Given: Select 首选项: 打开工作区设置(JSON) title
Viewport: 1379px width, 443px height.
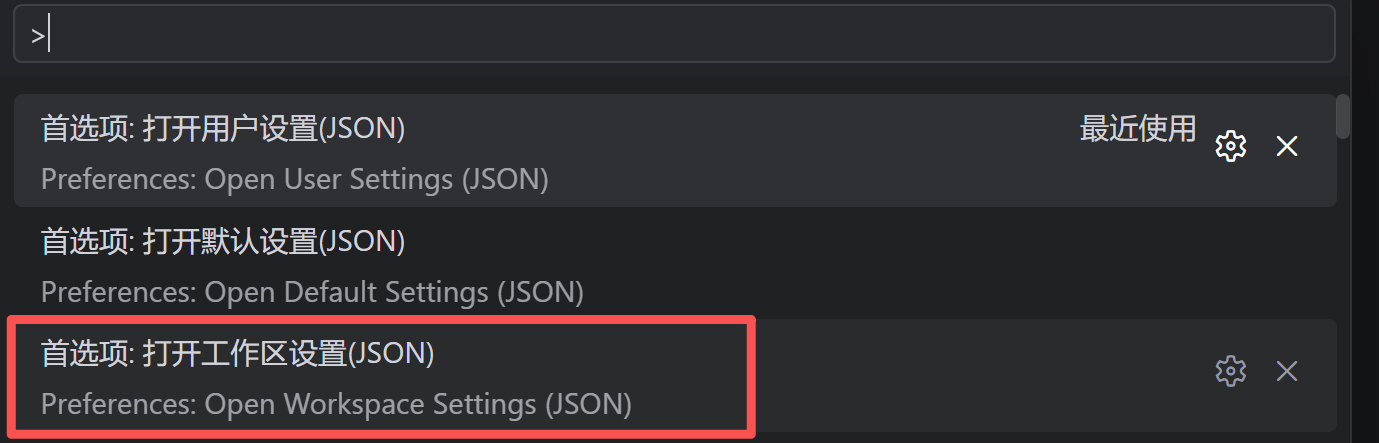Looking at the screenshot, I should pos(237,353).
